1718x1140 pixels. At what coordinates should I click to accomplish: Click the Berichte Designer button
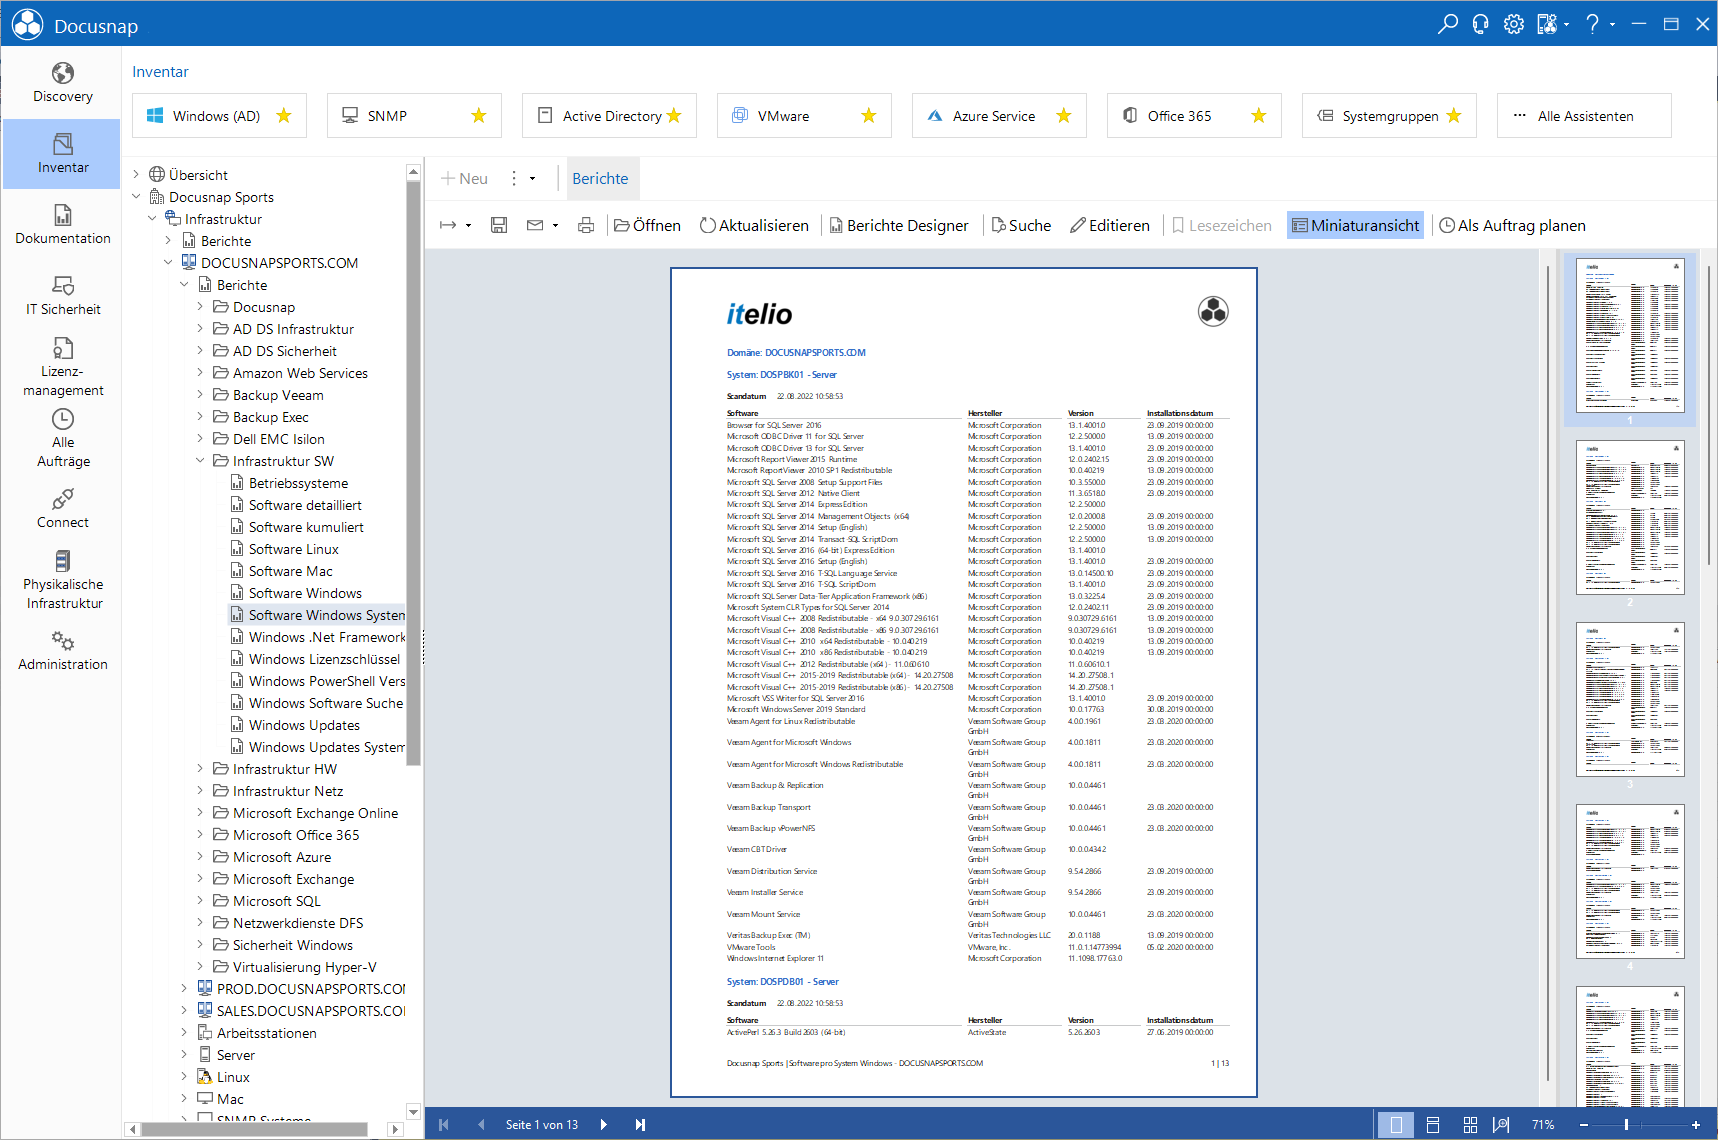[898, 226]
